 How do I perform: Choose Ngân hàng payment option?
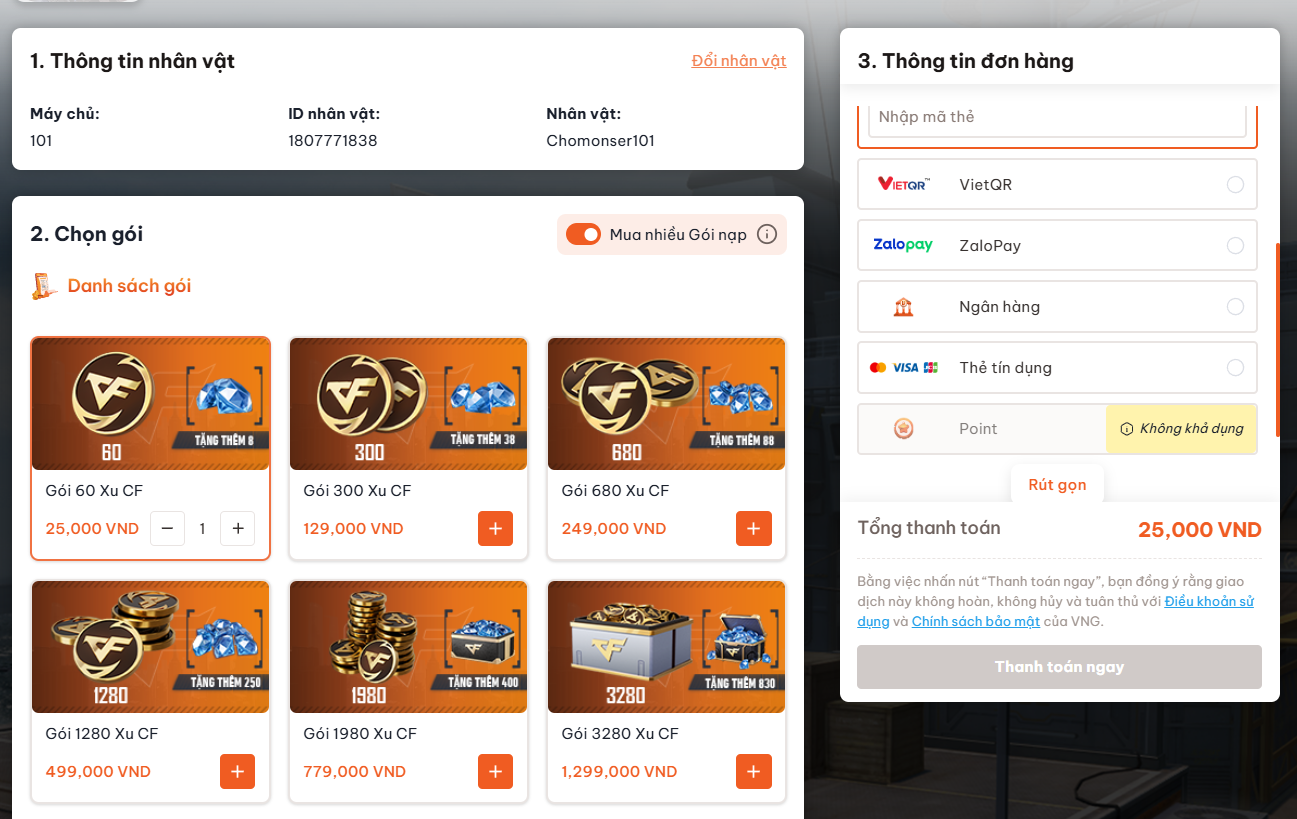tap(1057, 306)
